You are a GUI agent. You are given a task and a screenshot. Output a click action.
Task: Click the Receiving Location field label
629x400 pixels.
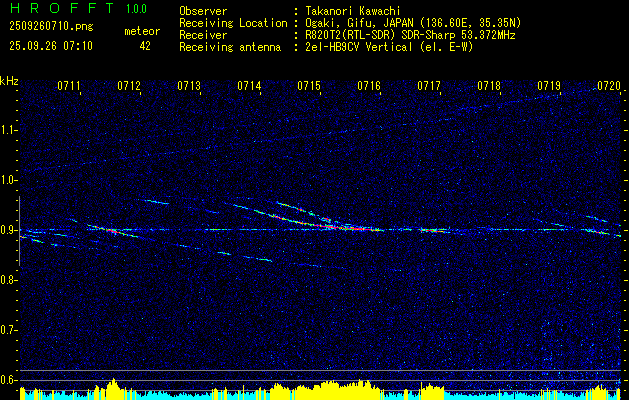(233, 23)
